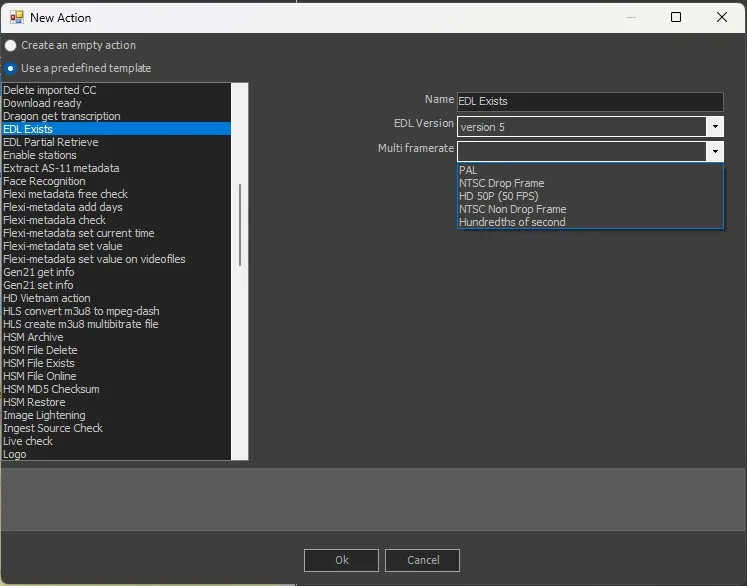Choose Hundredths of second option
Viewport: 747px width, 586px height.
click(x=512, y=222)
